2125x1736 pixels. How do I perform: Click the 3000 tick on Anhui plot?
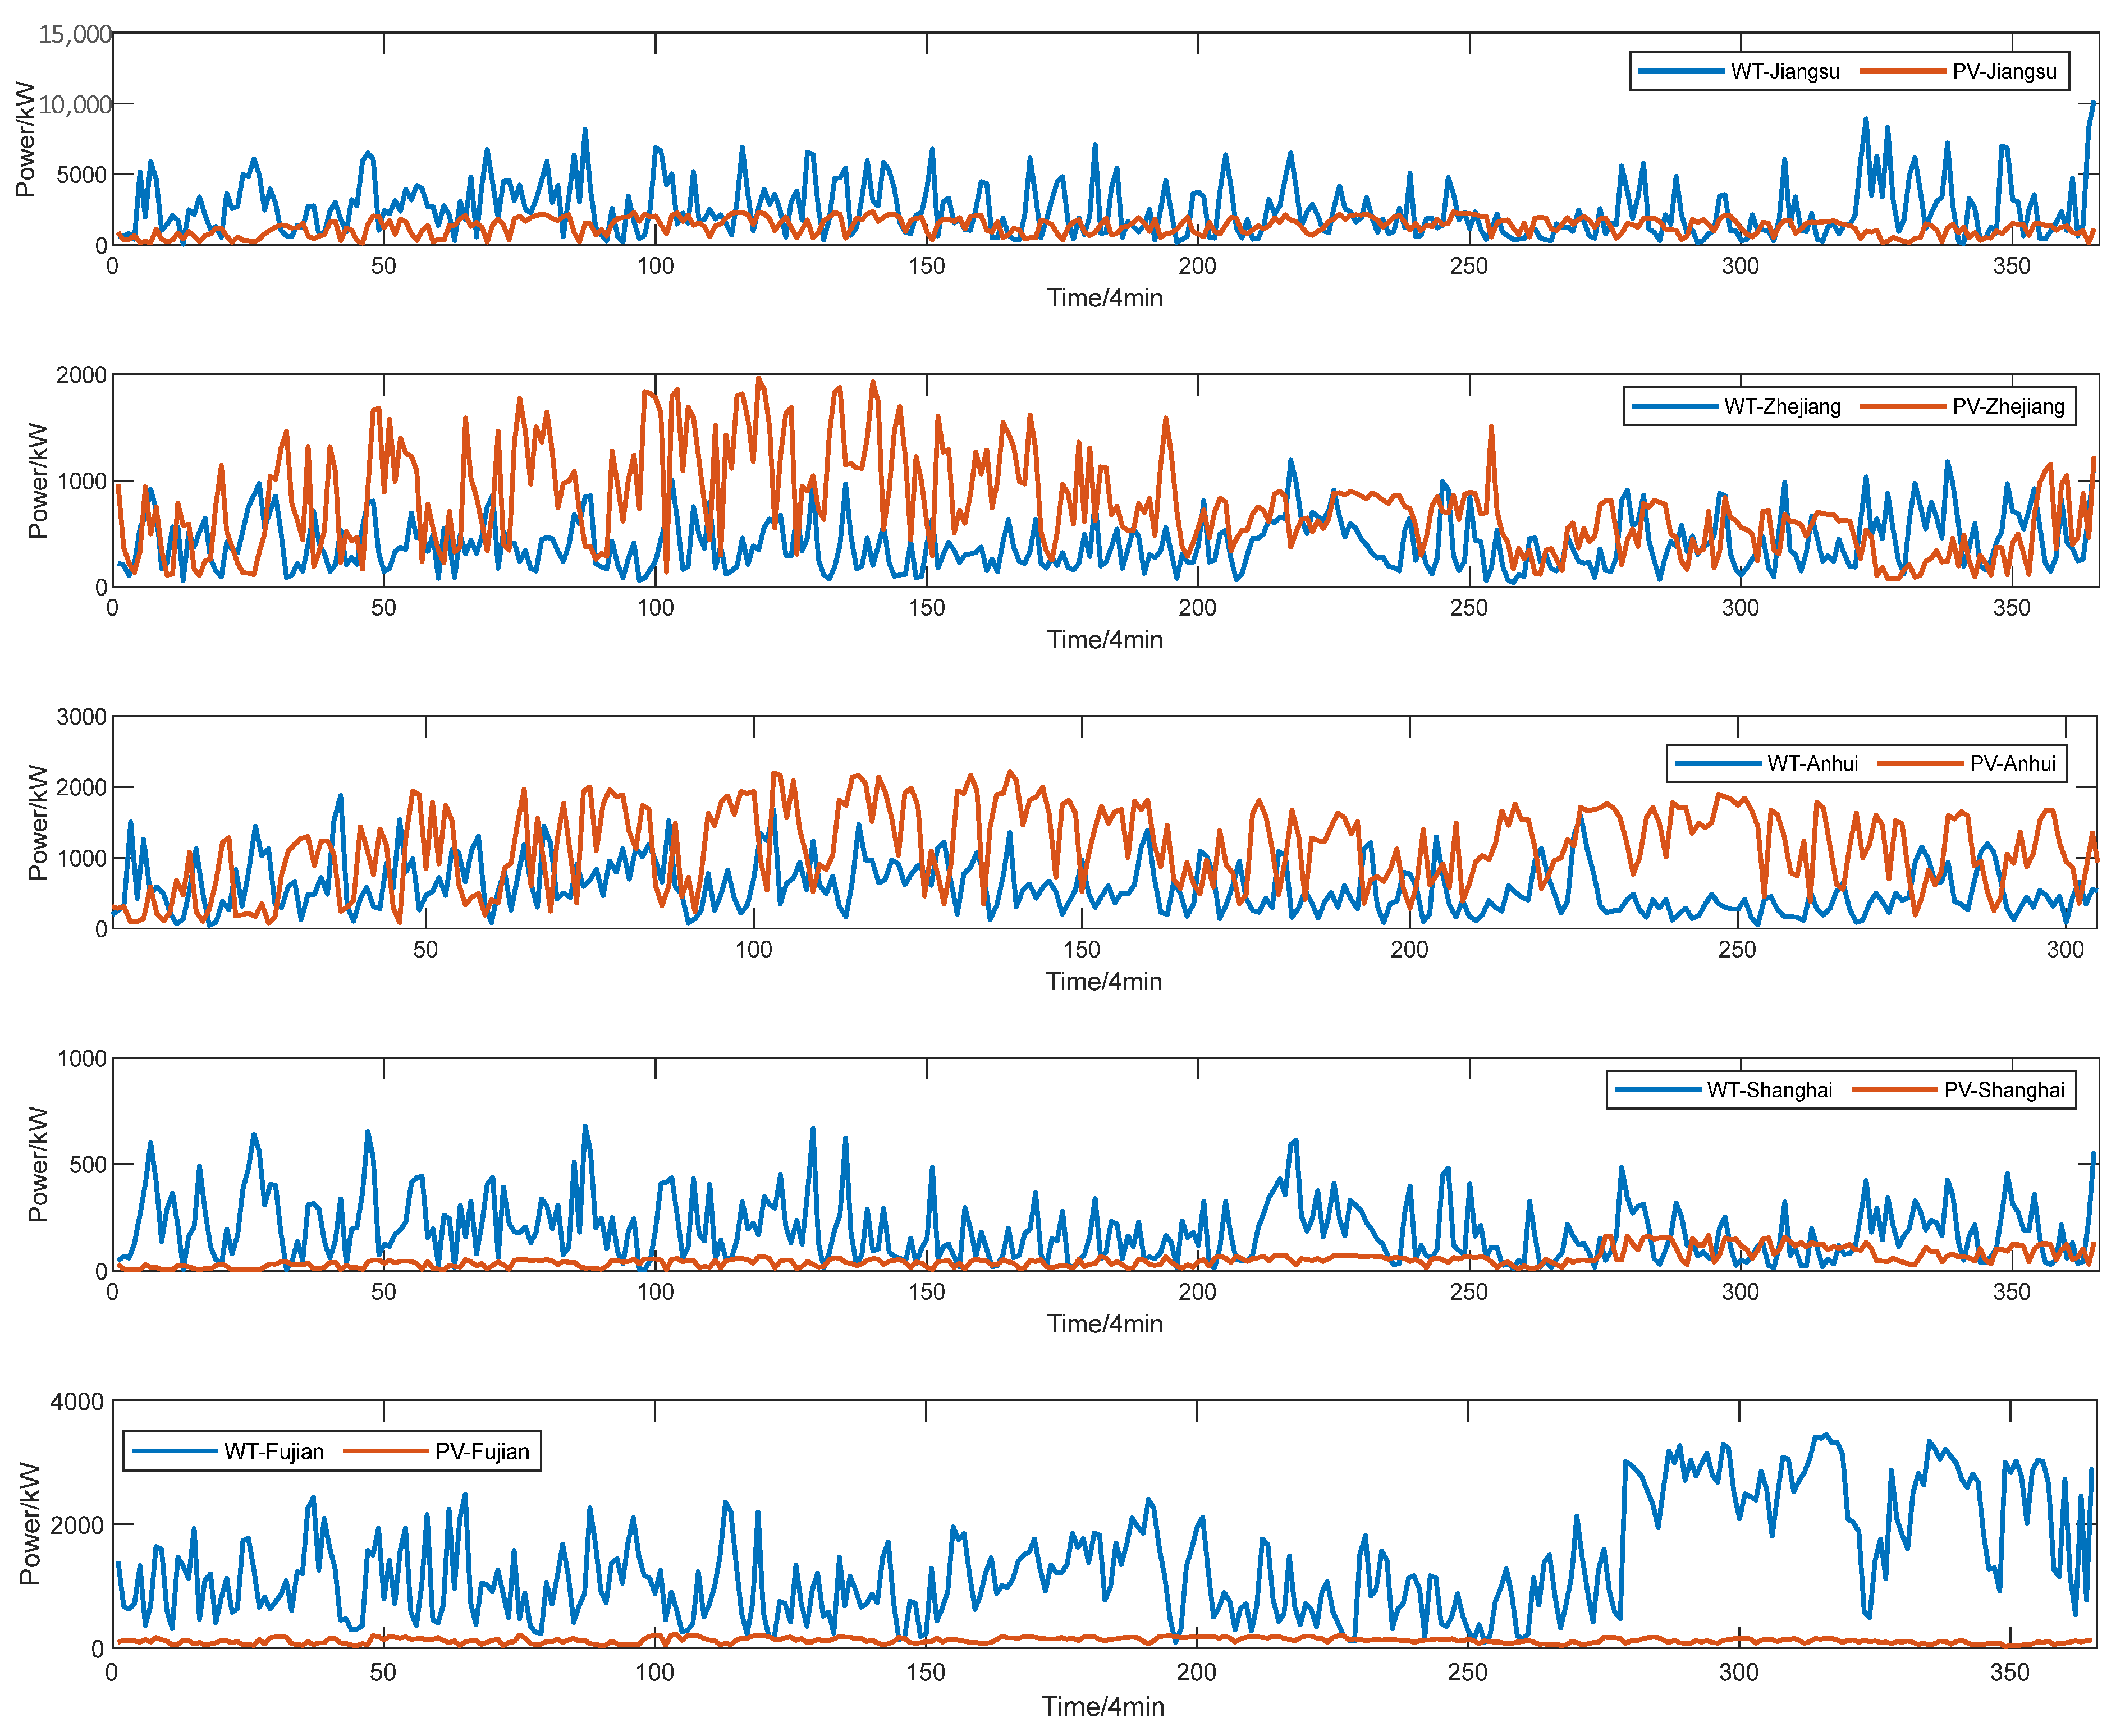point(82,717)
